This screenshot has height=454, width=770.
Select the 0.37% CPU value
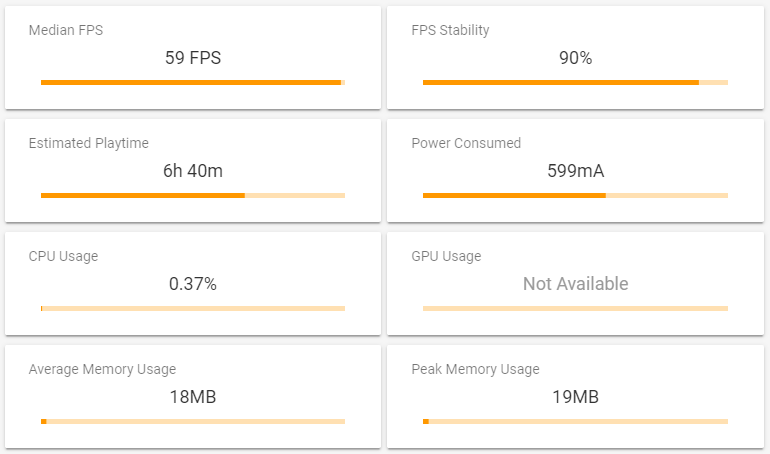193,284
